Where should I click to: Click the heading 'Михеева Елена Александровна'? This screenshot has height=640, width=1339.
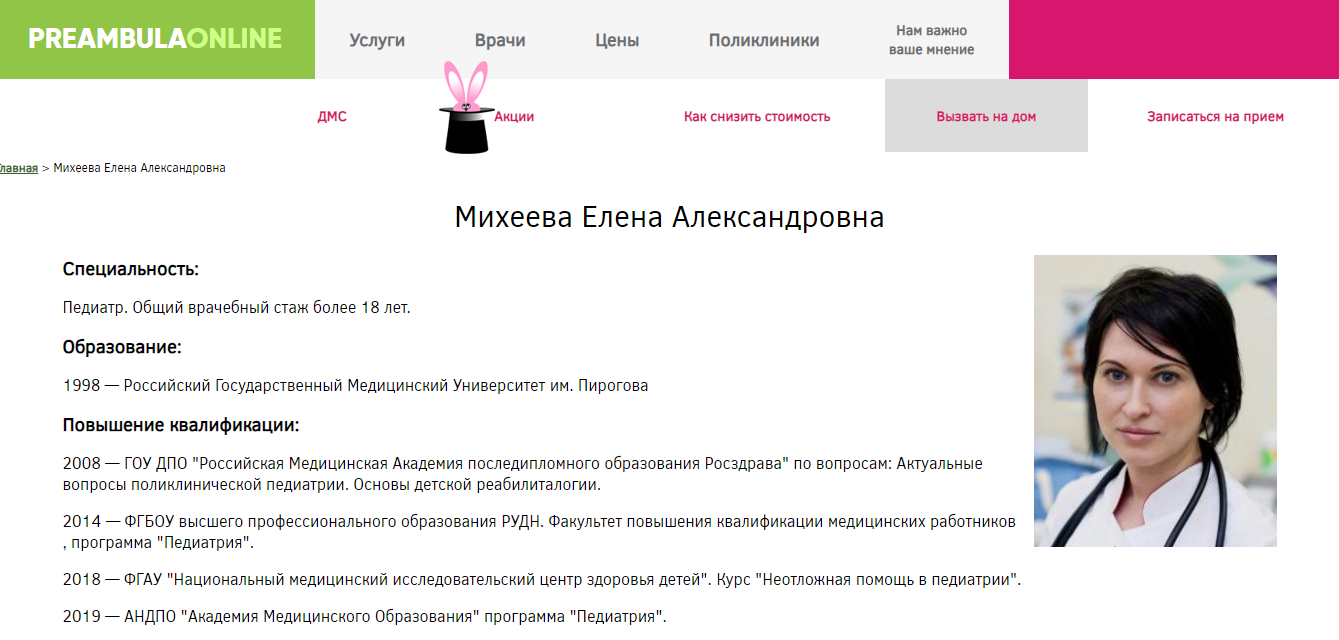tap(669, 218)
